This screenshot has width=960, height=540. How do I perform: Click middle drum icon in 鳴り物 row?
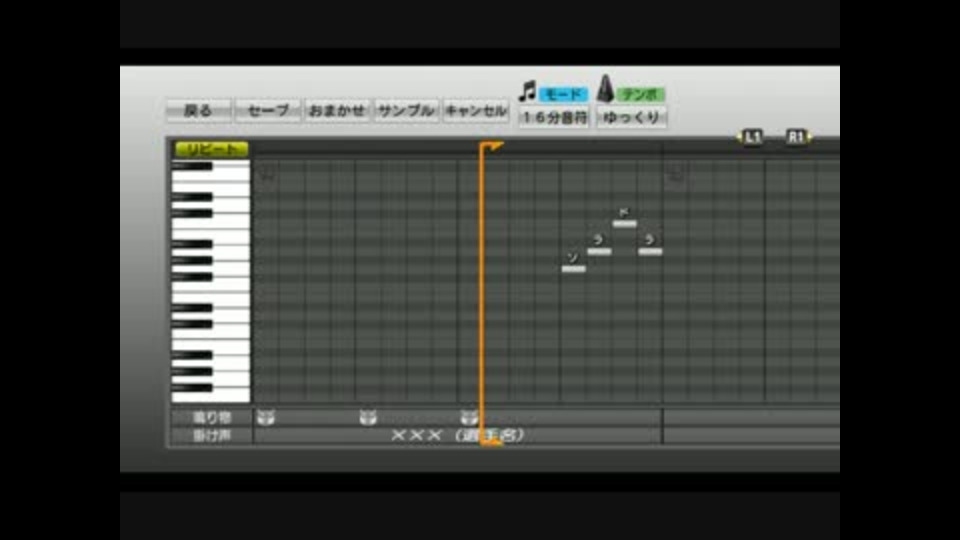click(x=367, y=418)
